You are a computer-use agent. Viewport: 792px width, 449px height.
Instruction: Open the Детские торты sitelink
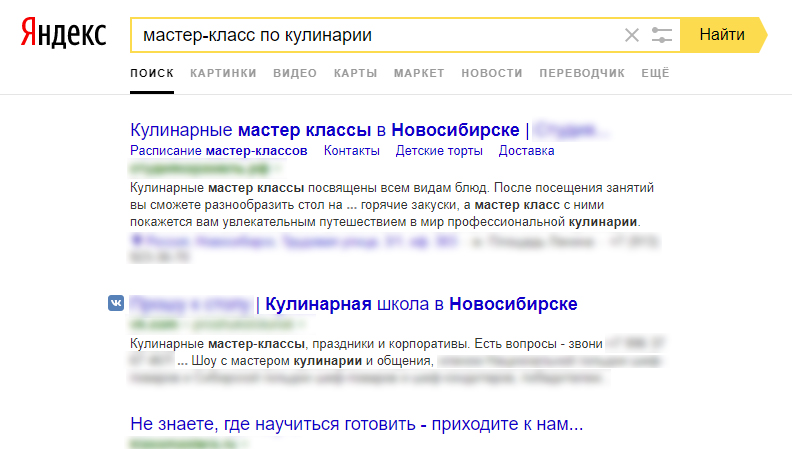[x=439, y=151]
